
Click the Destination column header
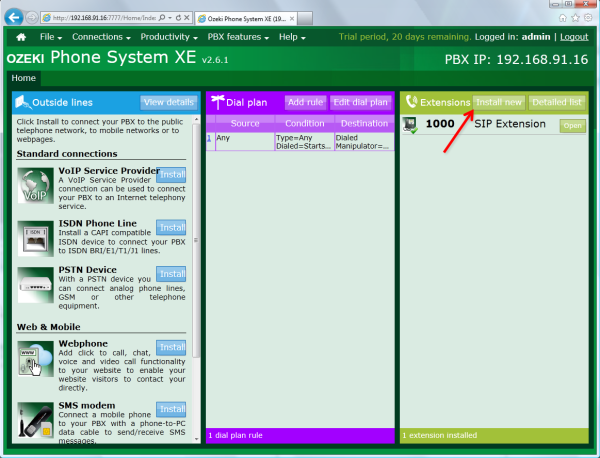coord(364,124)
